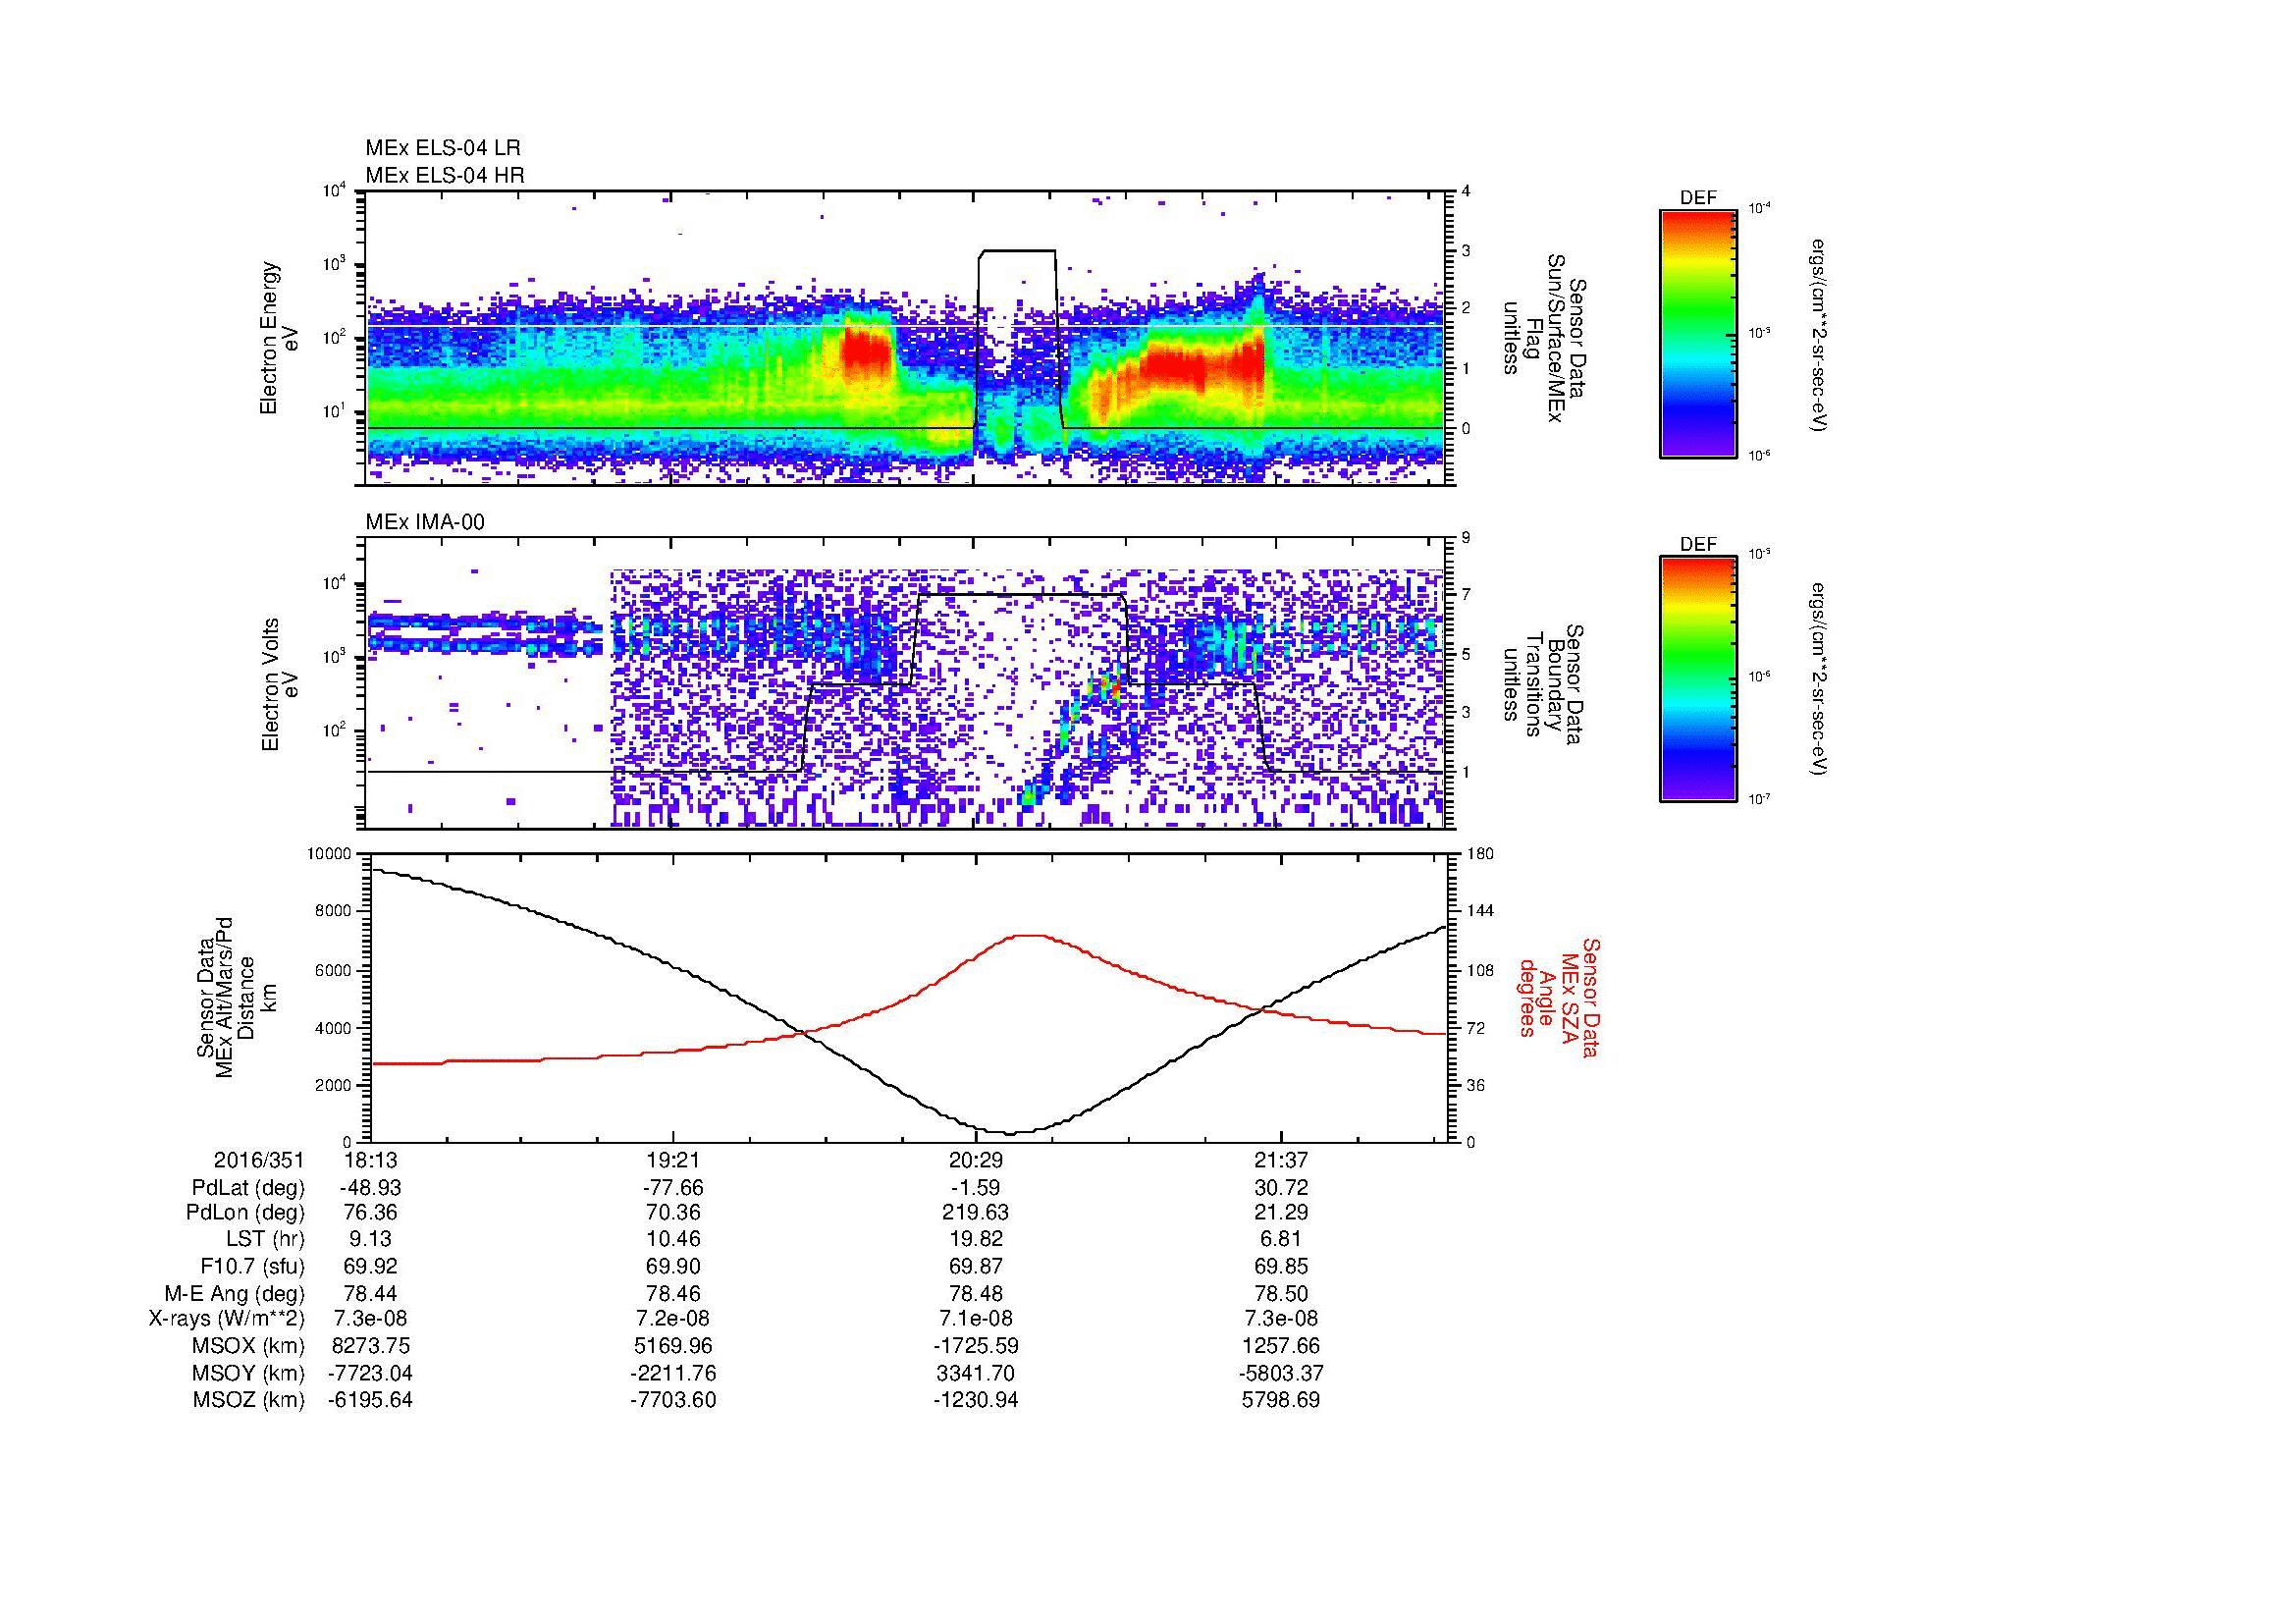Click the PdLon value 21.29

1281,1213
